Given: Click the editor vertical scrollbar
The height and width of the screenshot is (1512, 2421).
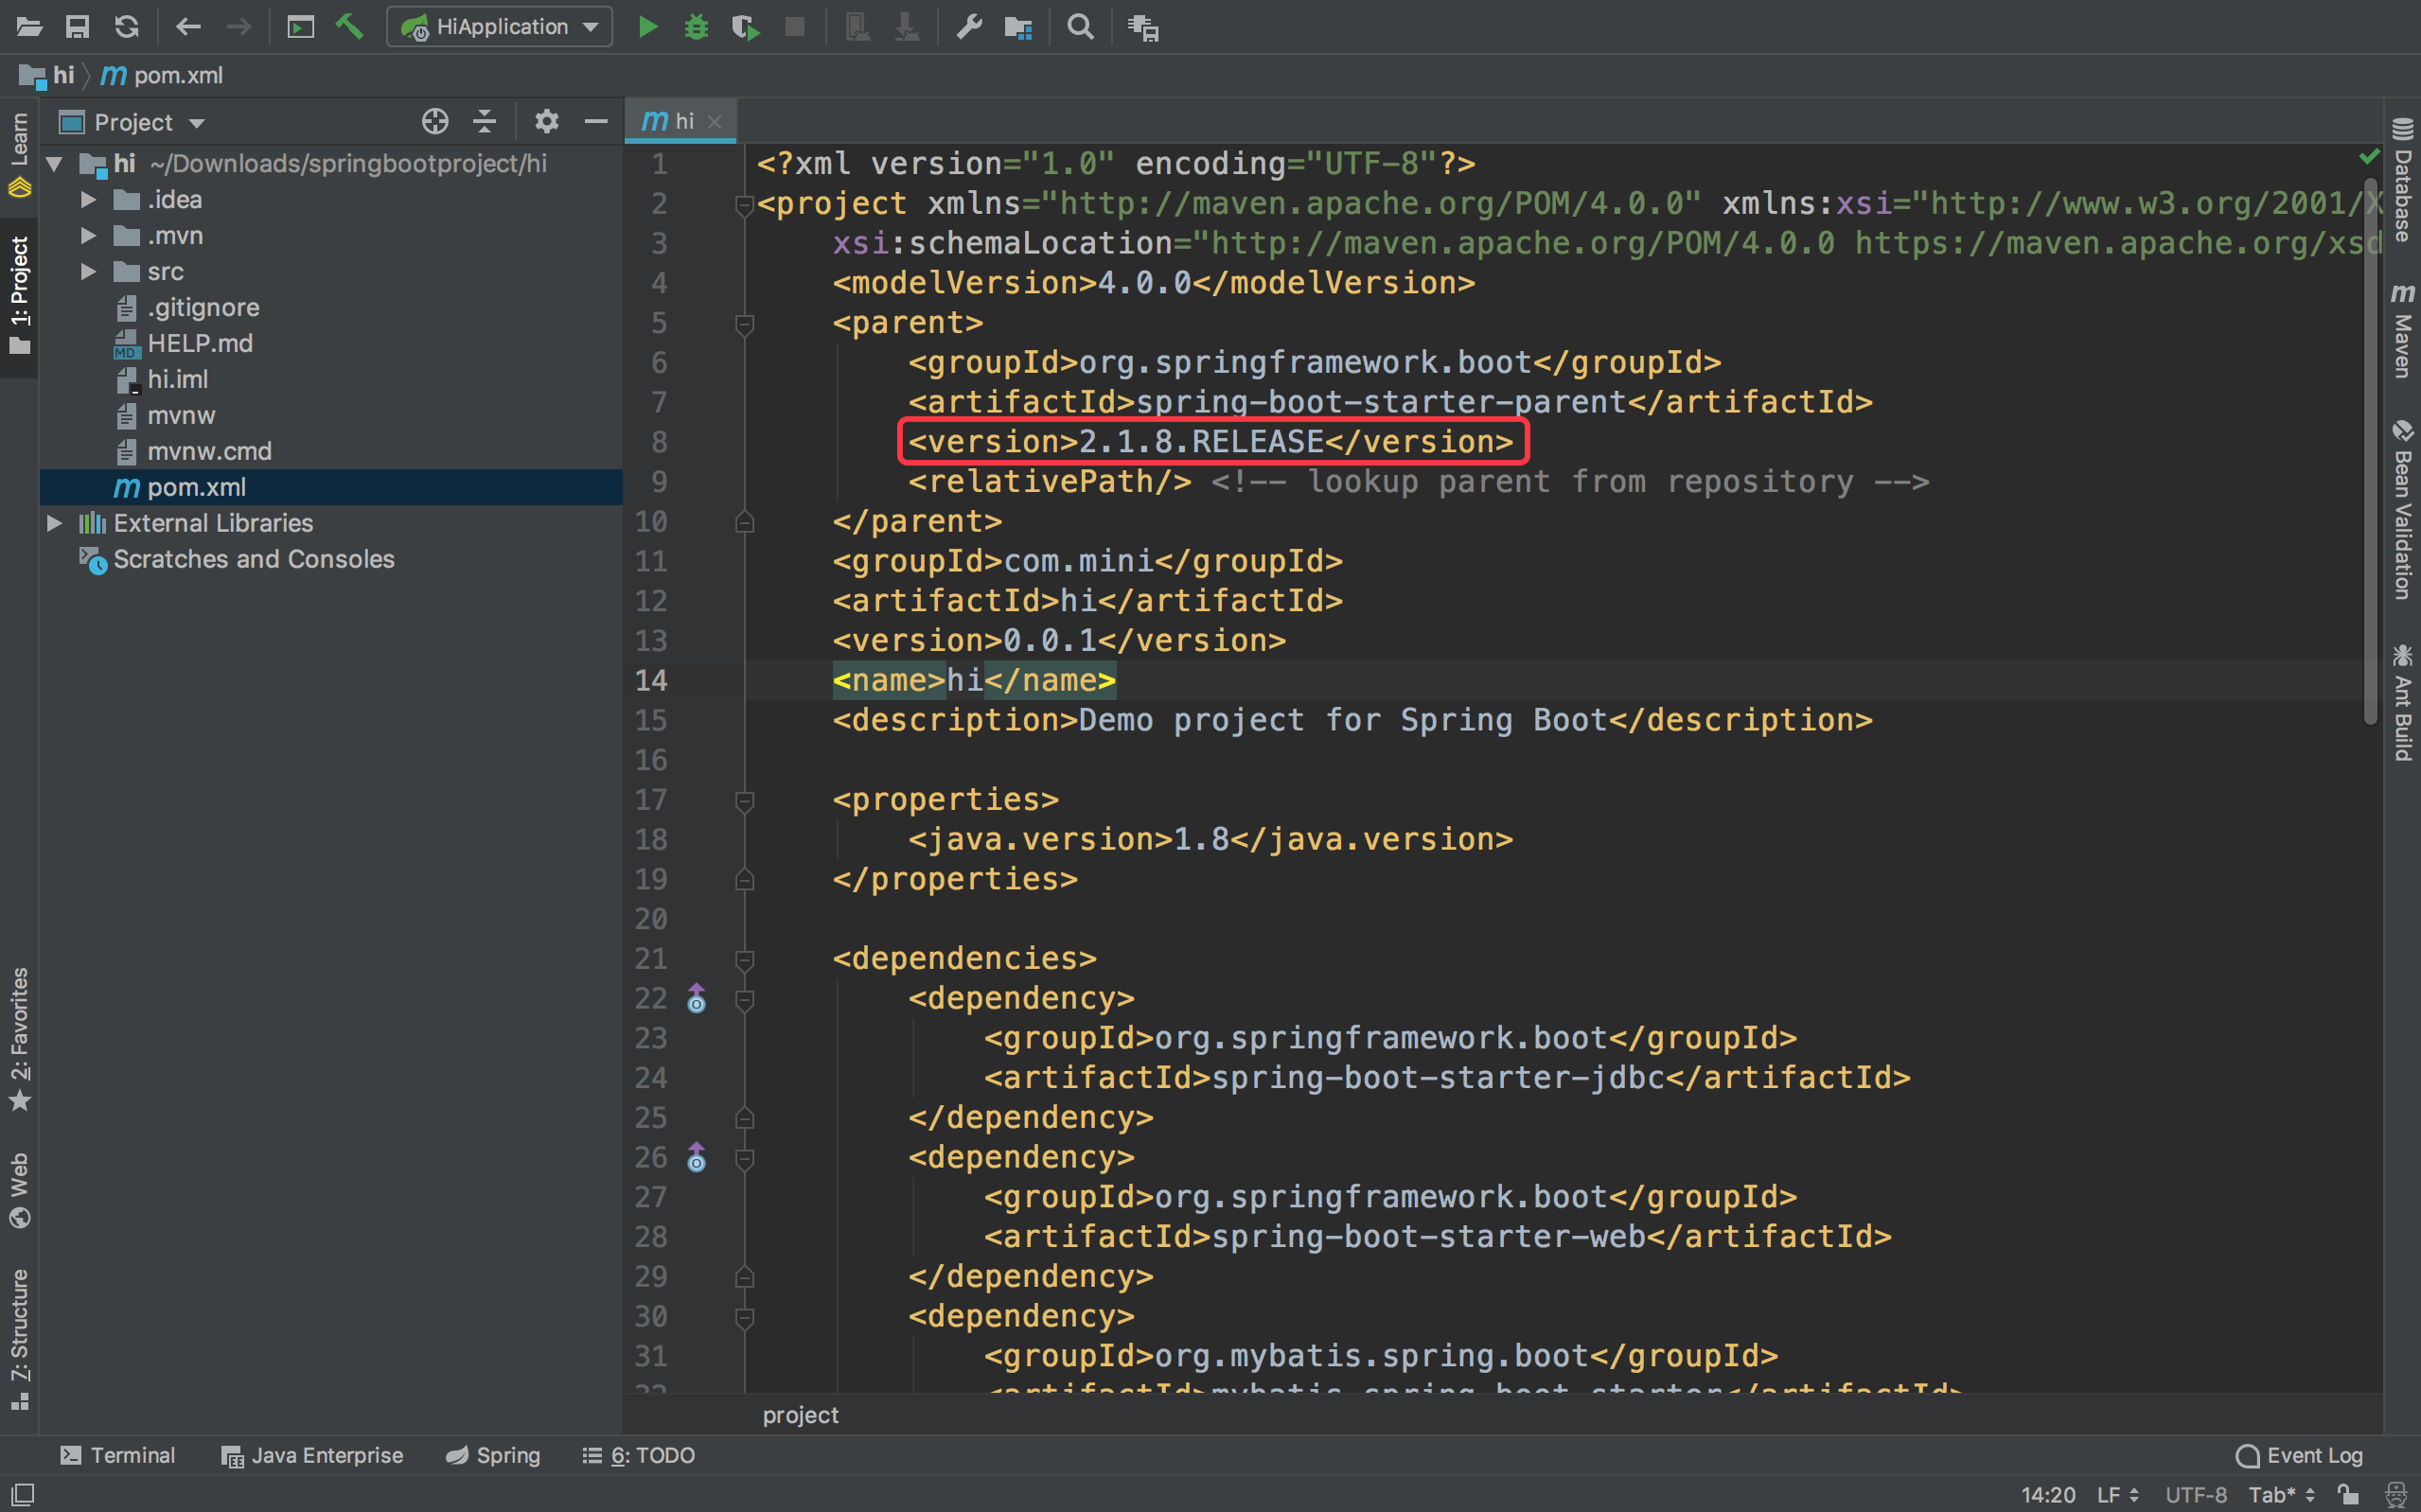Looking at the screenshot, I should click(2369, 450).
